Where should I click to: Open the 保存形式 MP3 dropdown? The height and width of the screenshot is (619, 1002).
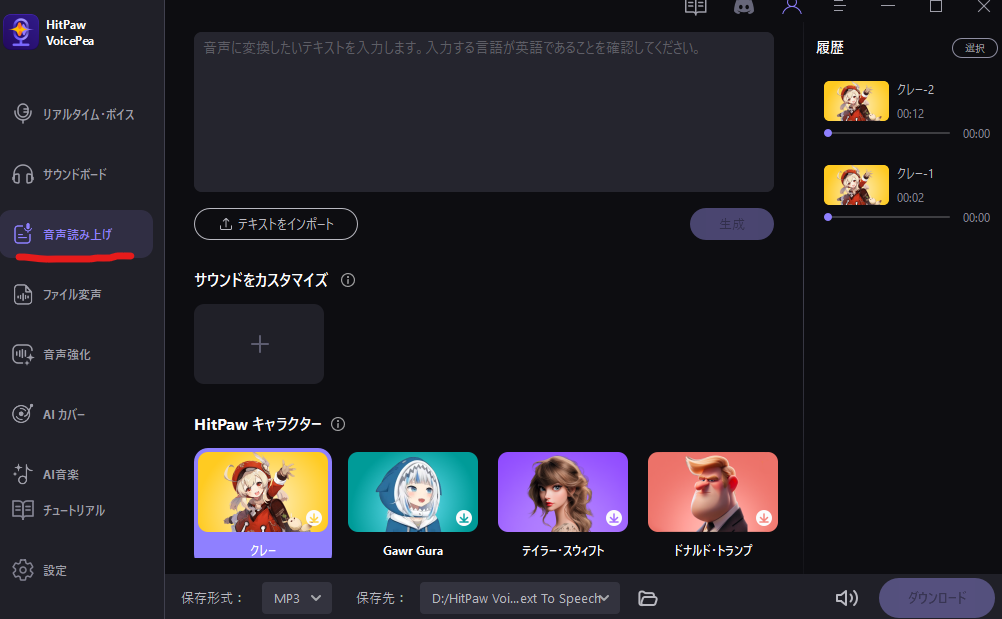297,598
